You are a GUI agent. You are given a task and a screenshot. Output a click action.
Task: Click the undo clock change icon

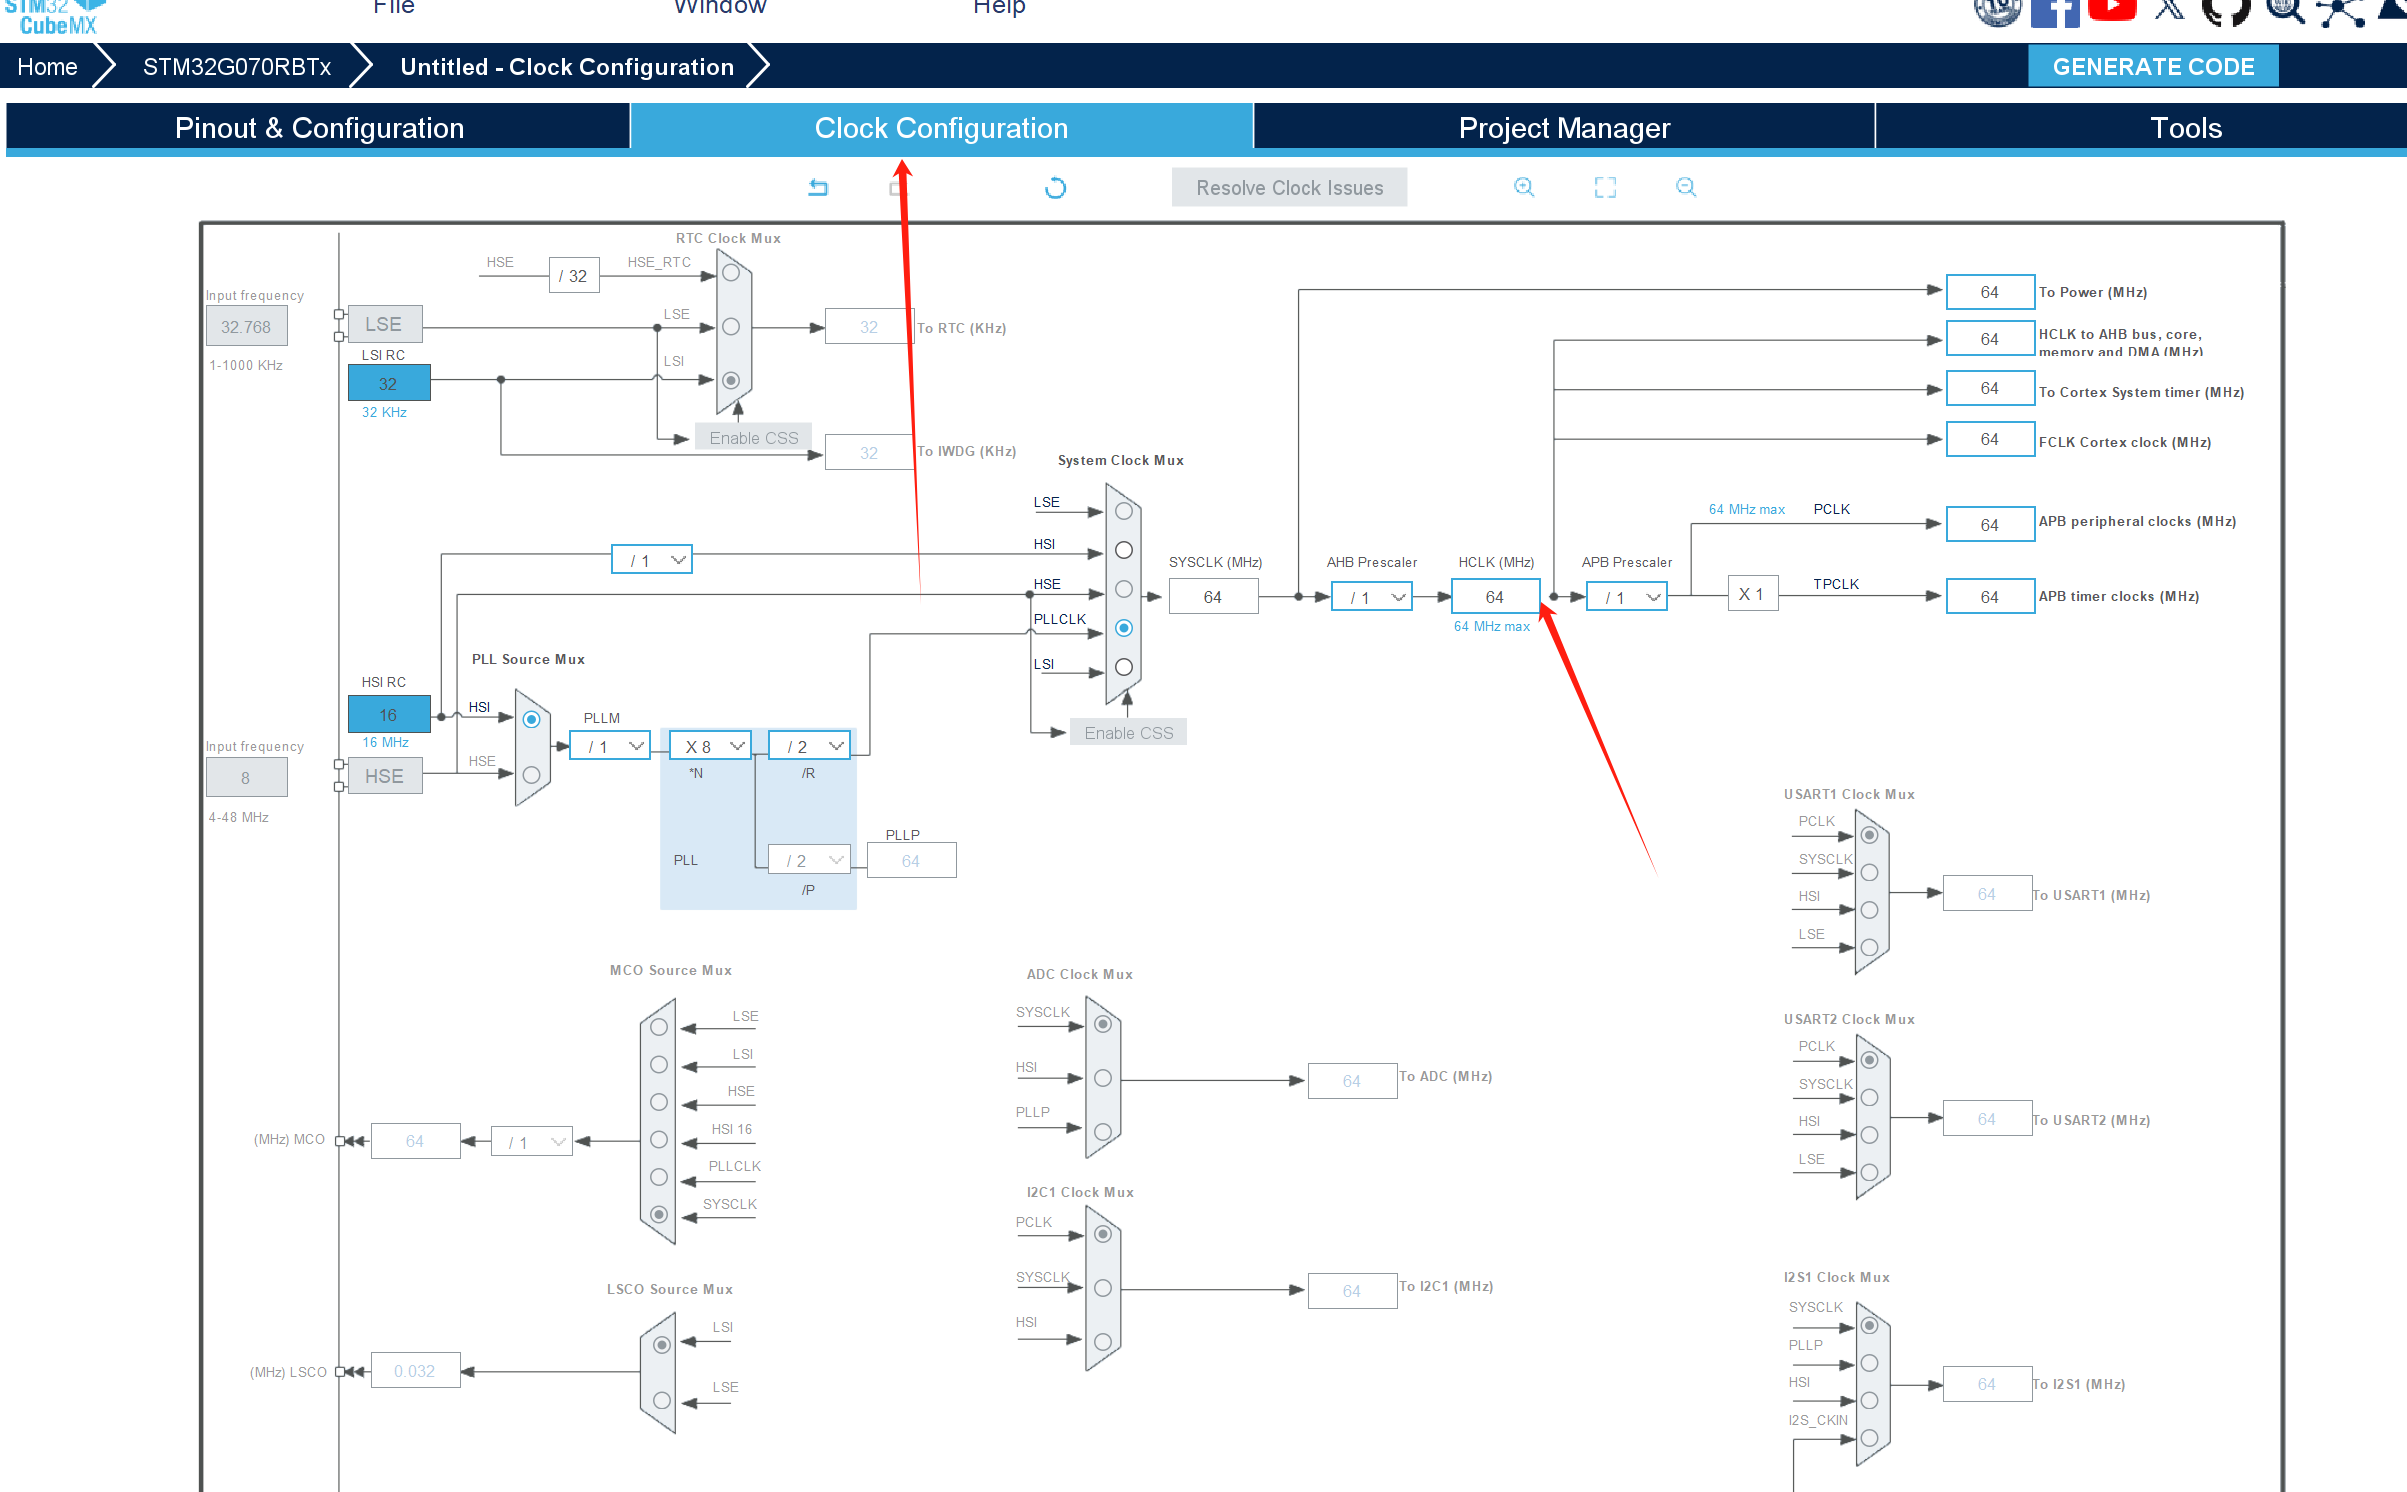pos(818,187)
